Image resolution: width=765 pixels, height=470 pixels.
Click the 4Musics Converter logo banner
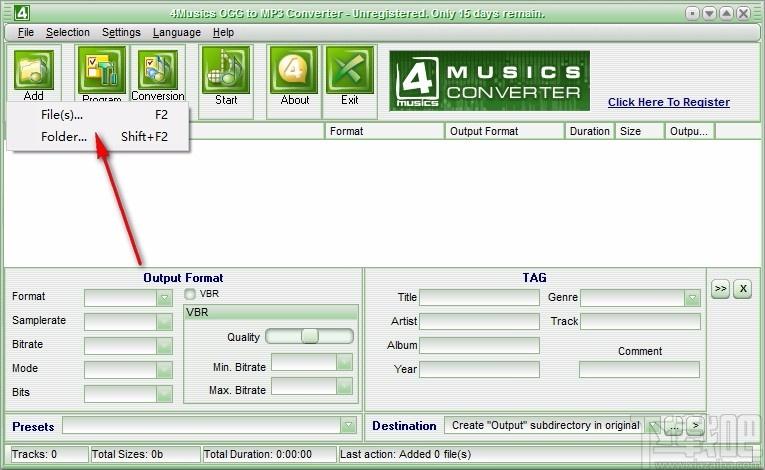(489, 81)
